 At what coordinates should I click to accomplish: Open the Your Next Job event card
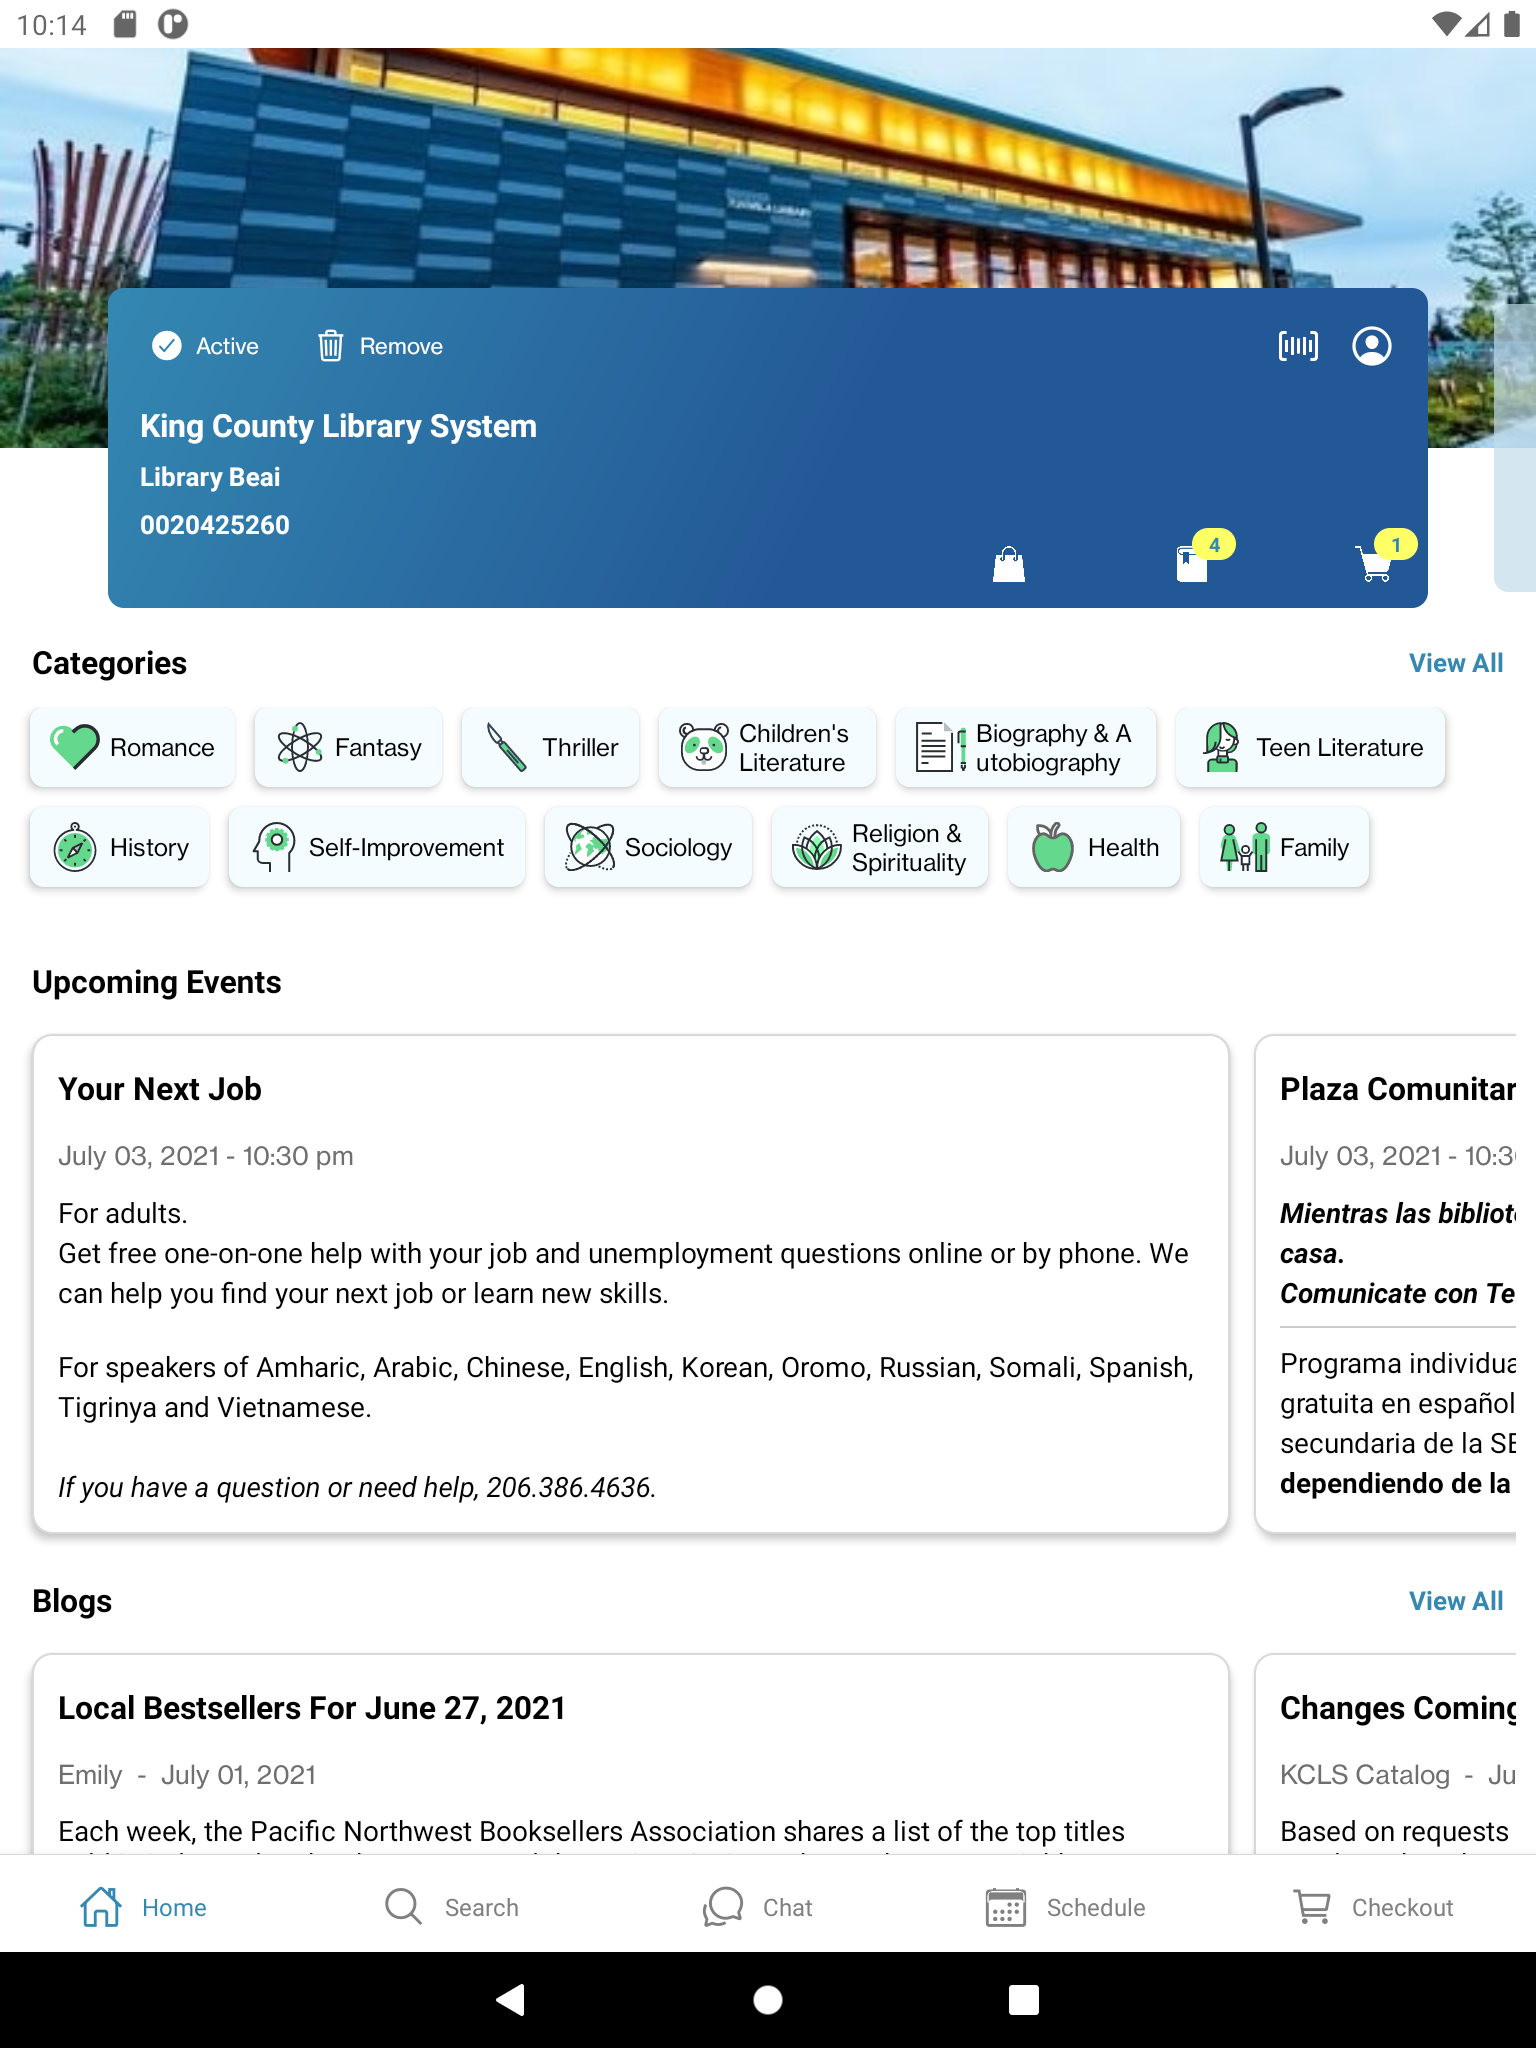(631, 1284)
